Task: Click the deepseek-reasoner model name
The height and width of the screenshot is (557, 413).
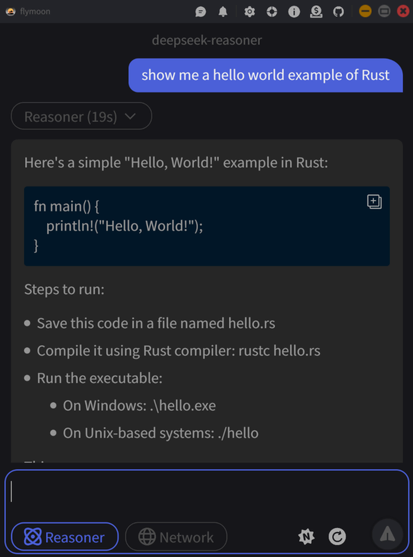Action: pos(207,40)
